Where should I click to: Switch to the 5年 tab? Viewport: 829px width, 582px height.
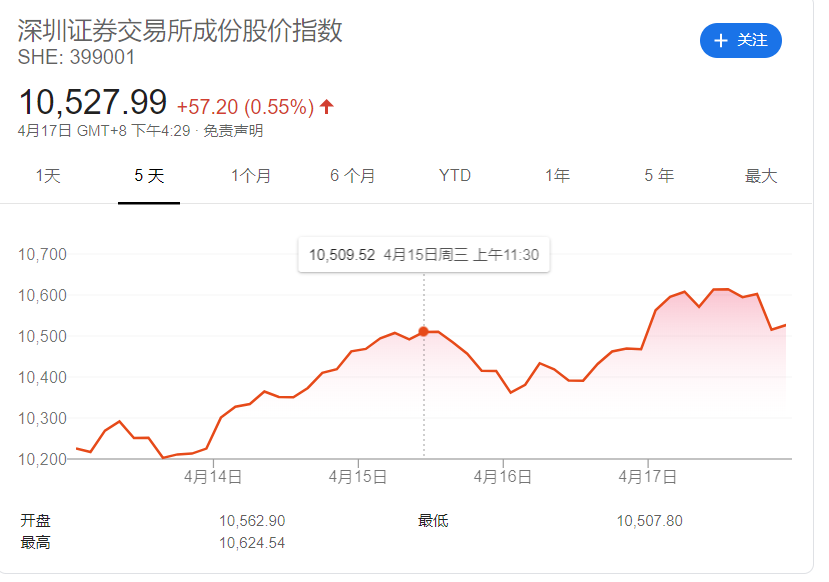[658, 176]
